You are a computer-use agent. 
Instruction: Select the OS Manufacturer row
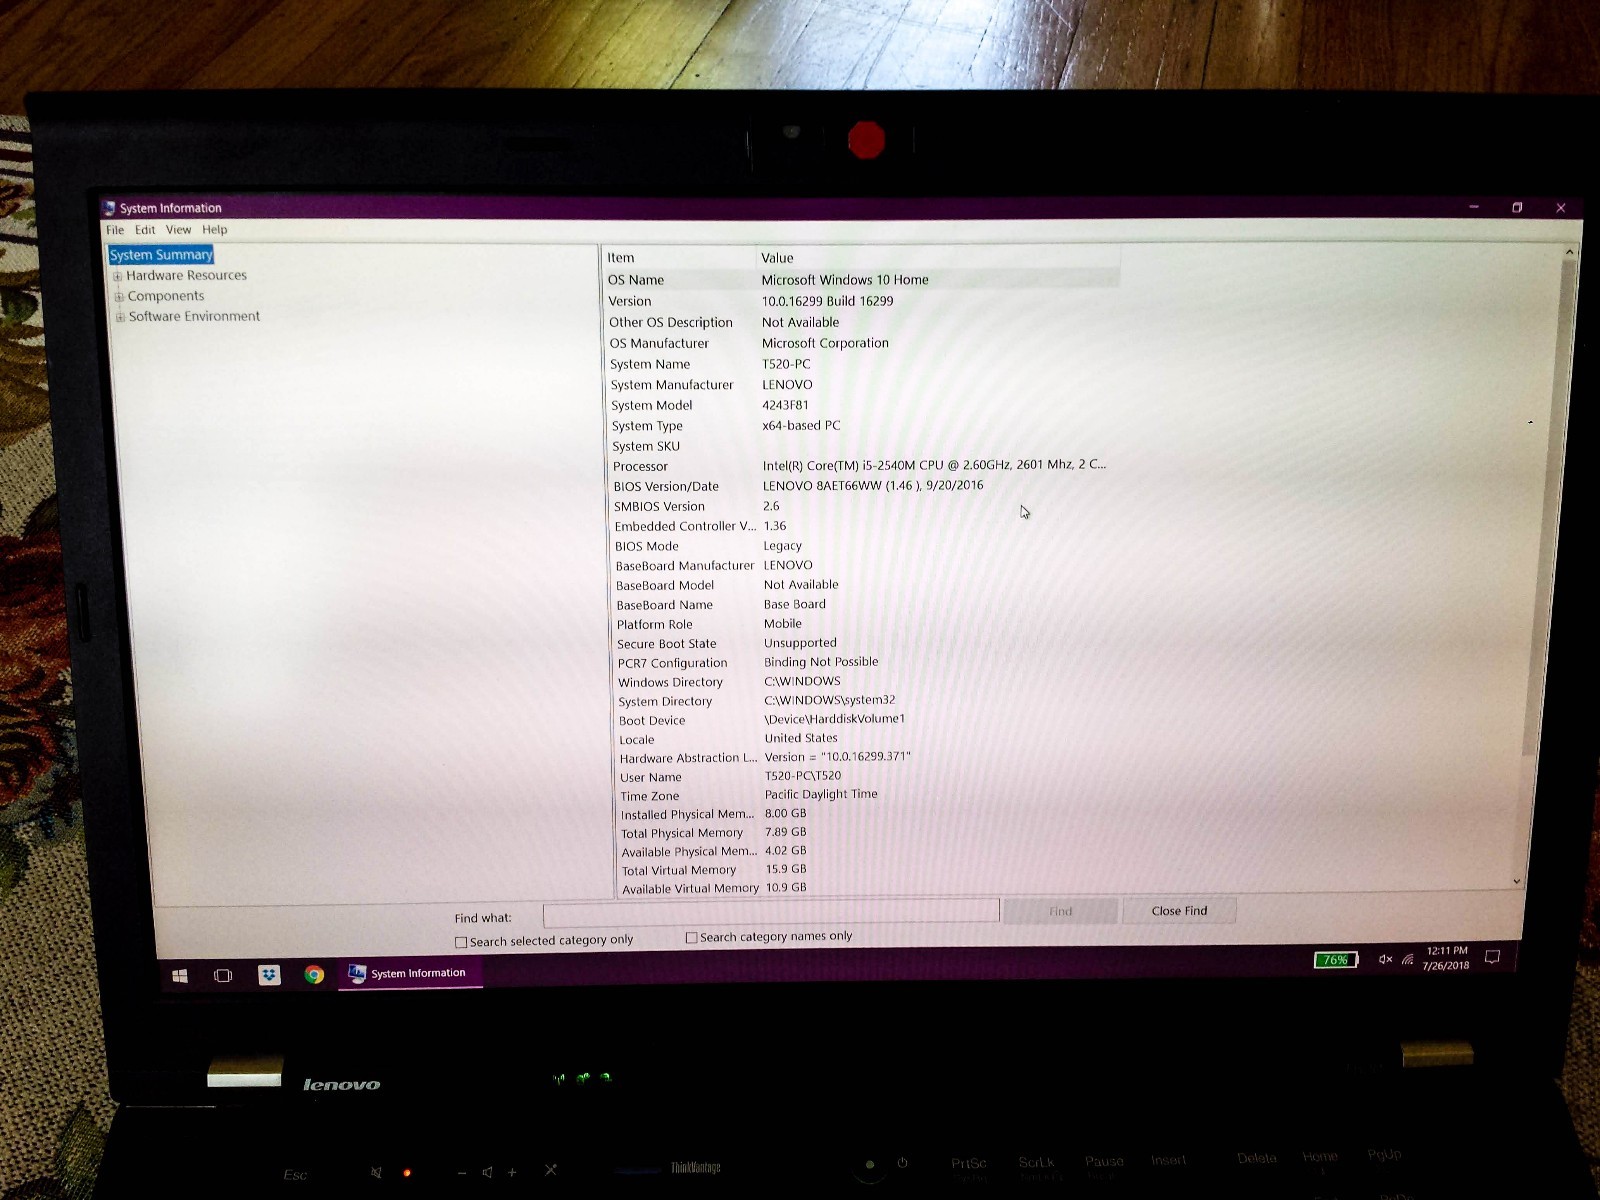click(862, 343)
